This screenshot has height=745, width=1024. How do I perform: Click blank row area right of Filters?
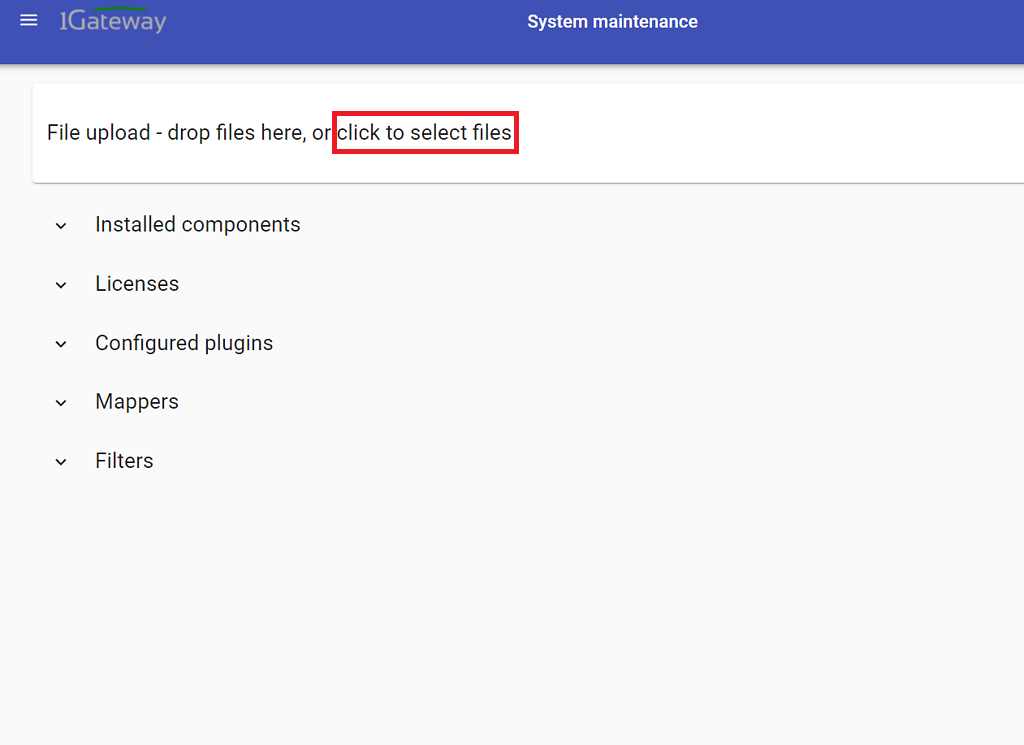(x=600, y=461)
